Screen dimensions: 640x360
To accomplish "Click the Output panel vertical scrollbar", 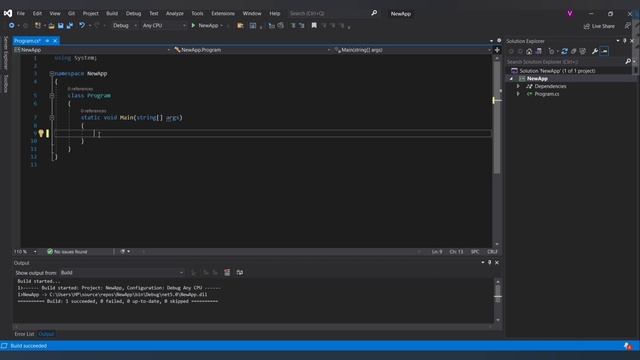I will (498, 301).
